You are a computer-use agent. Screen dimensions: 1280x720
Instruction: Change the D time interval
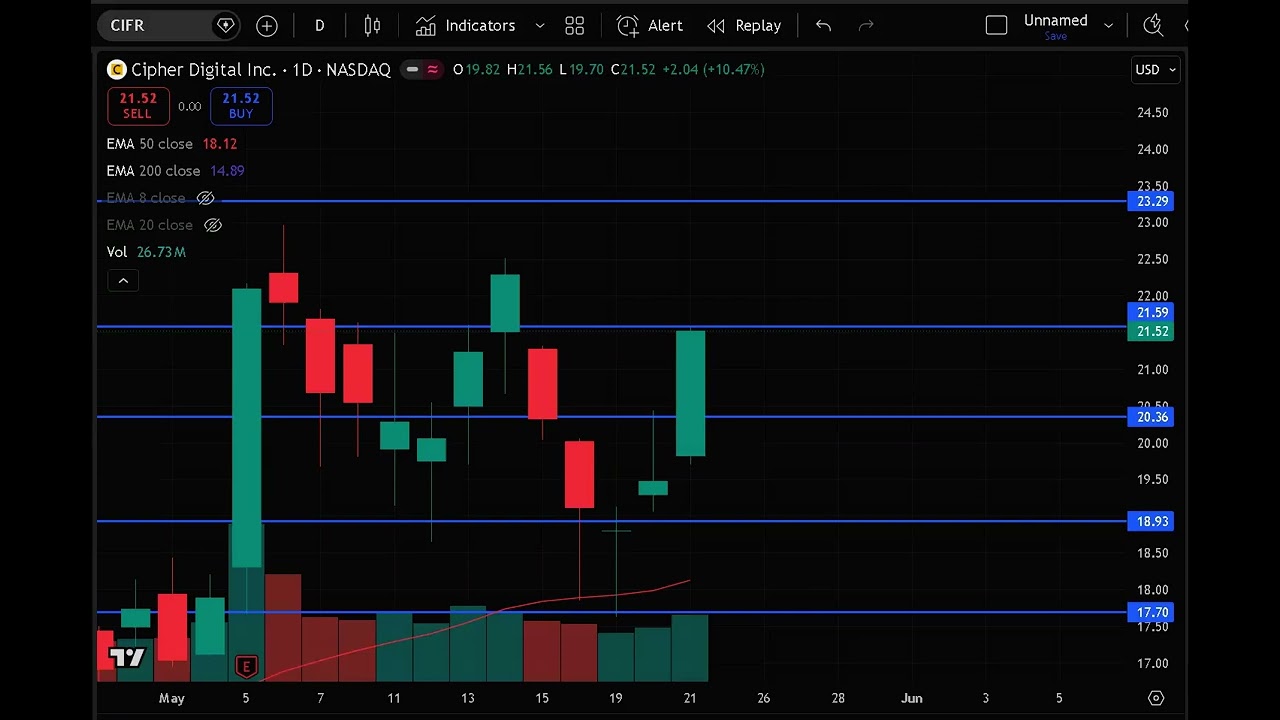320,26
